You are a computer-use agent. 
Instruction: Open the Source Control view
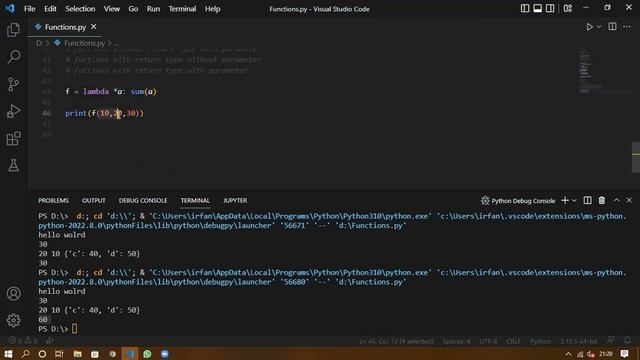13,84
